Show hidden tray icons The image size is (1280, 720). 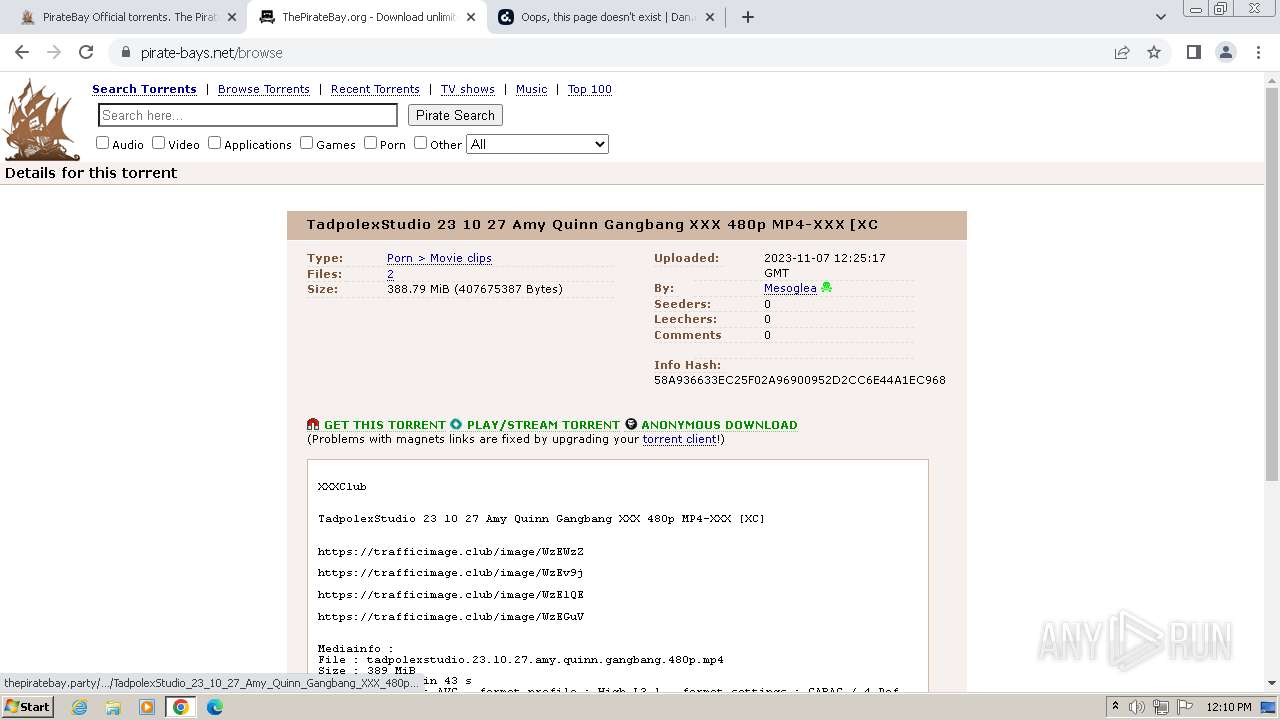(x=1115, y=707)
